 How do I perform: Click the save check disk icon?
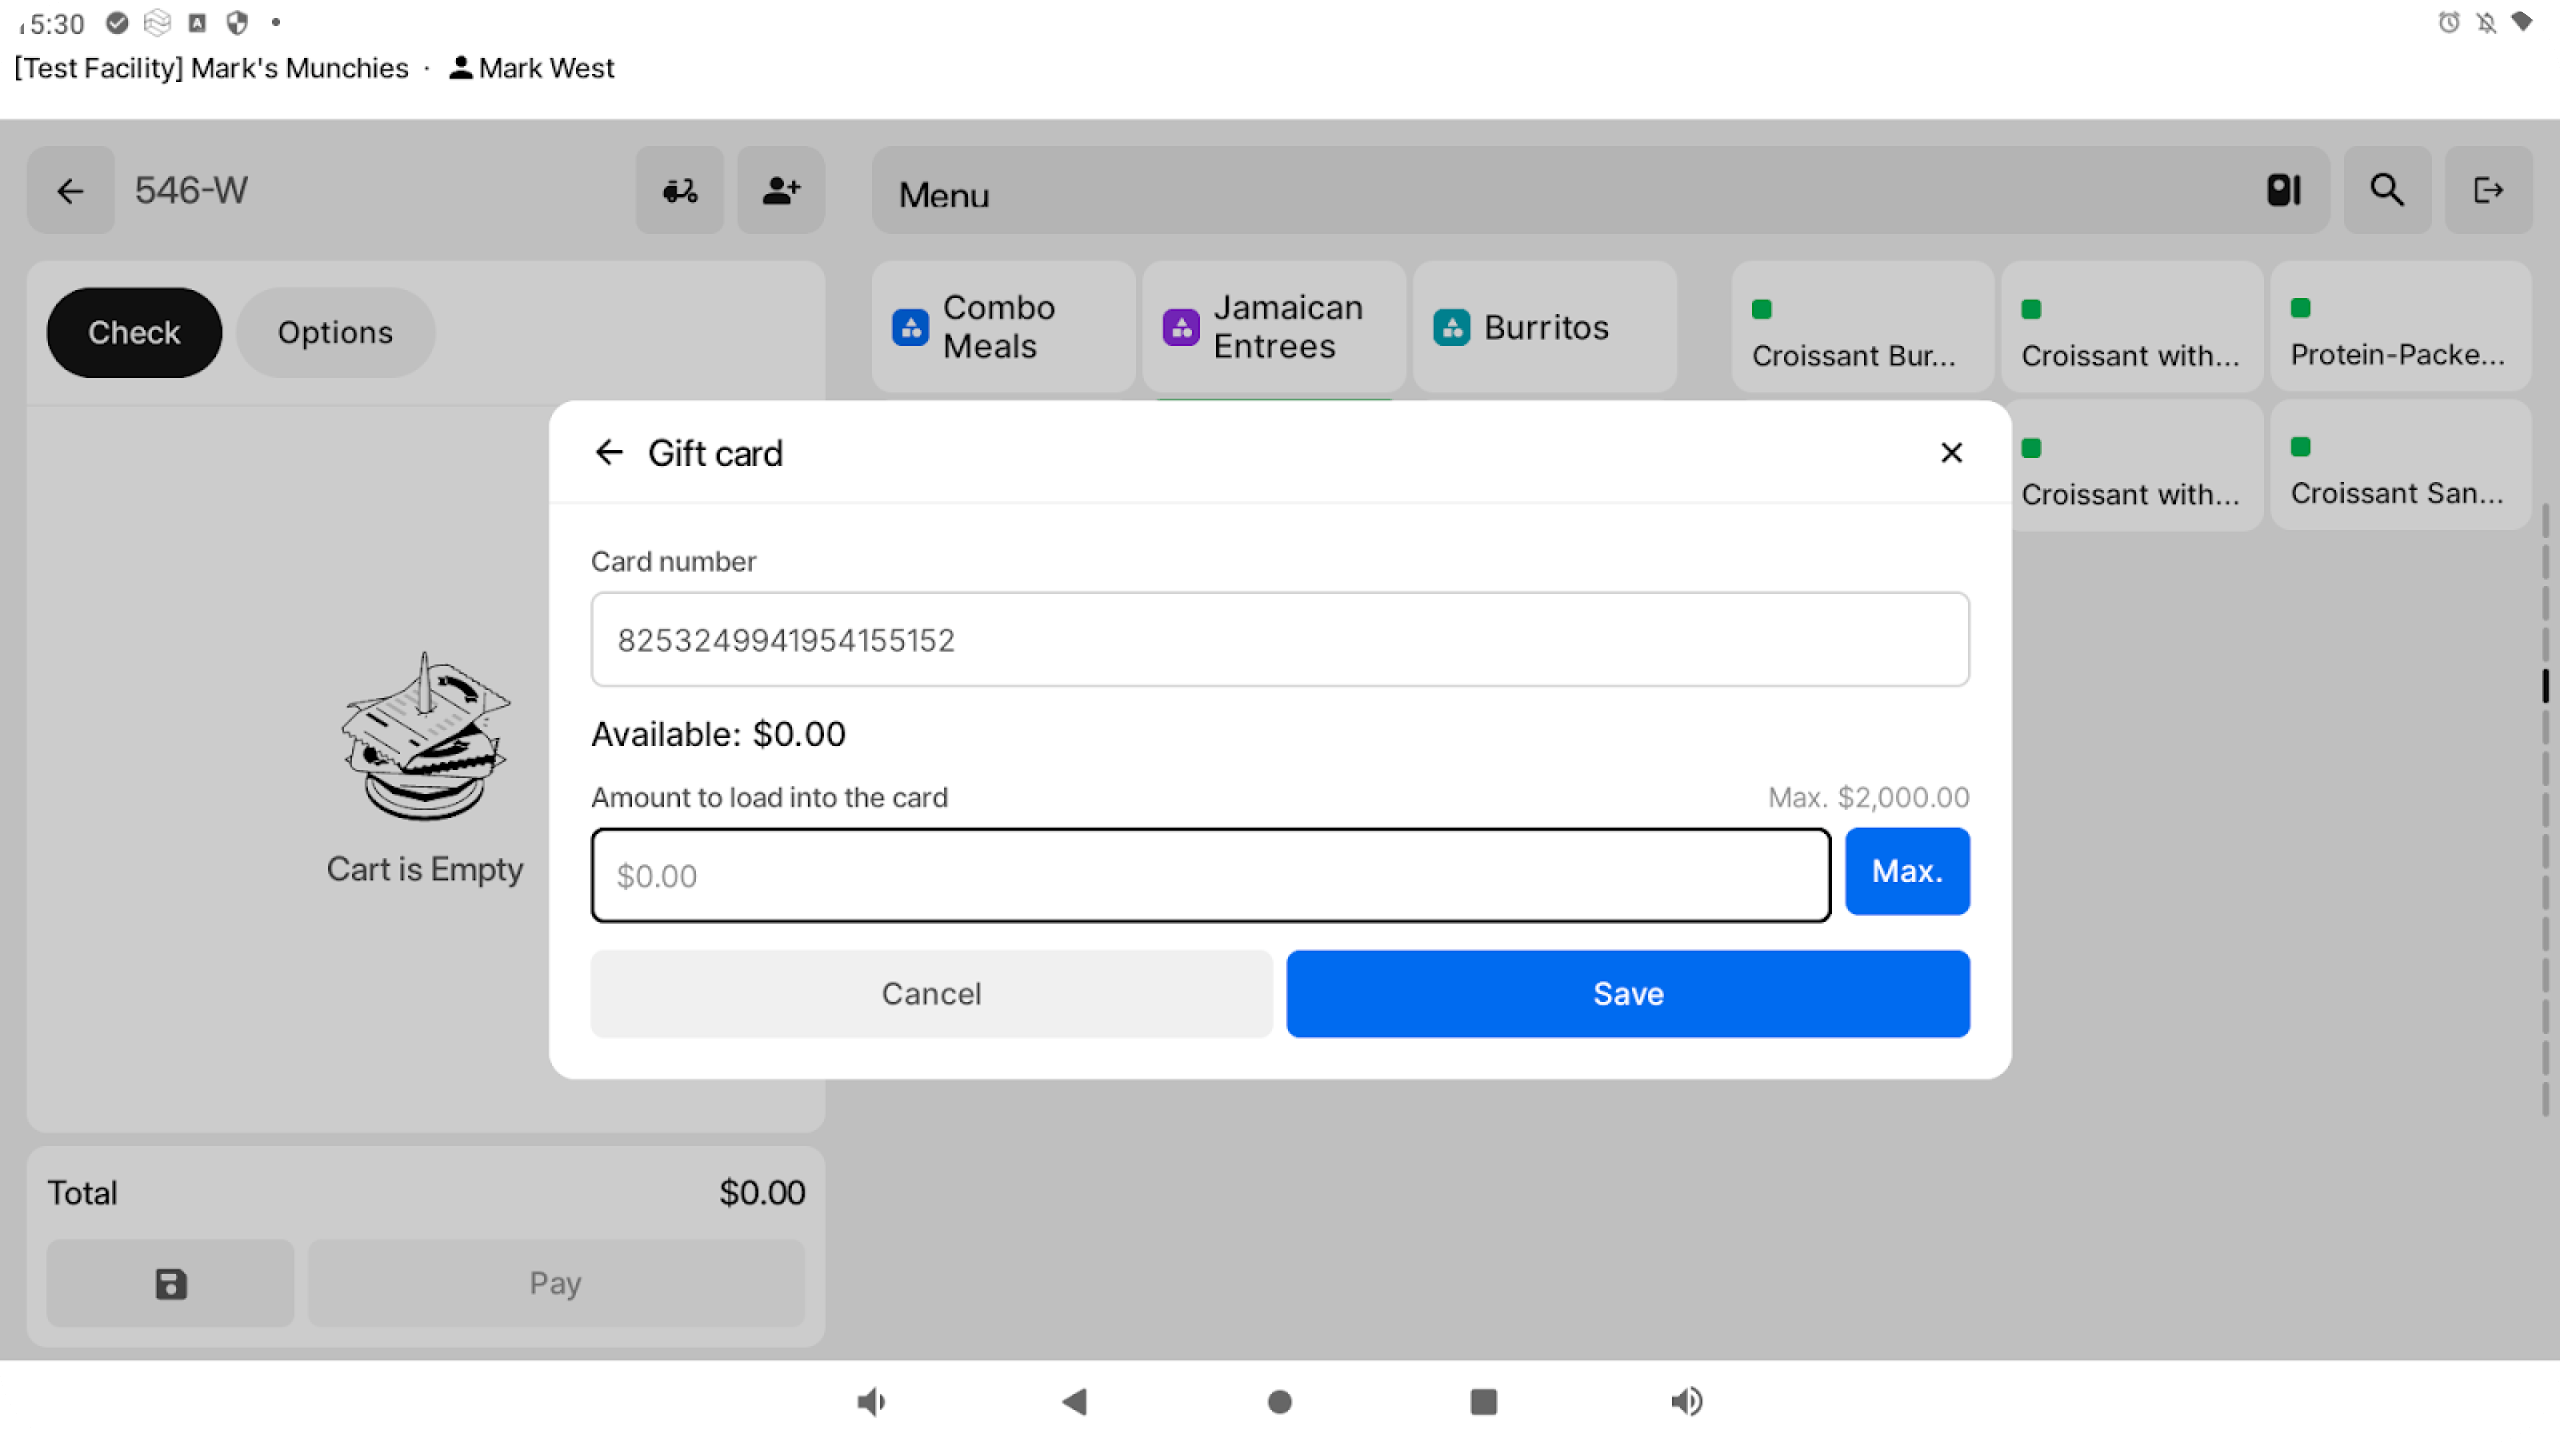click(171, 1283)
